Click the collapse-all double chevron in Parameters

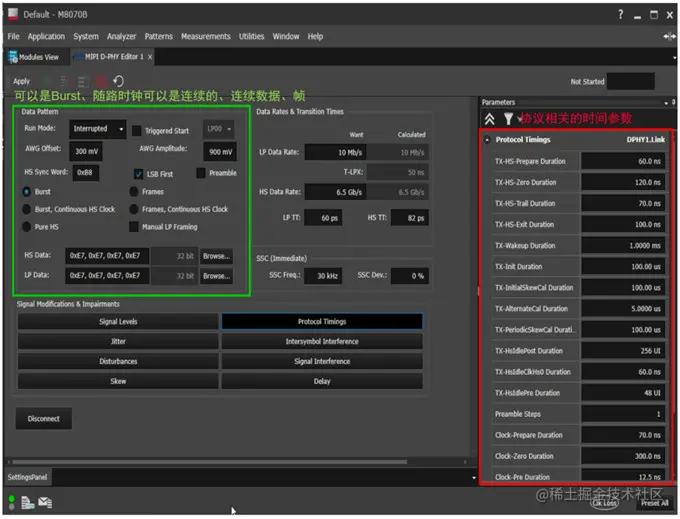coord(490,118)
